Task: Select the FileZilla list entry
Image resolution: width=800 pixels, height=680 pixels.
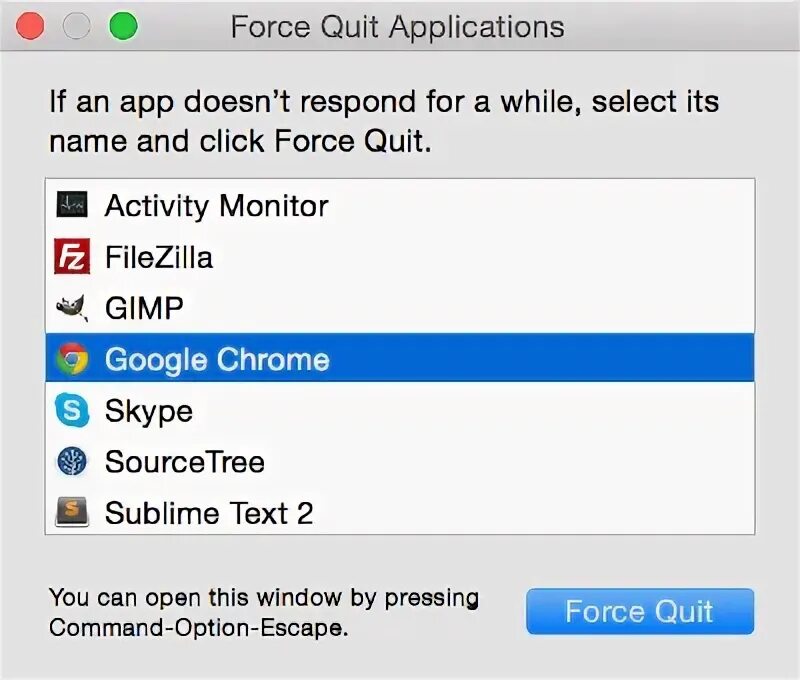Action: click(159, 257)
